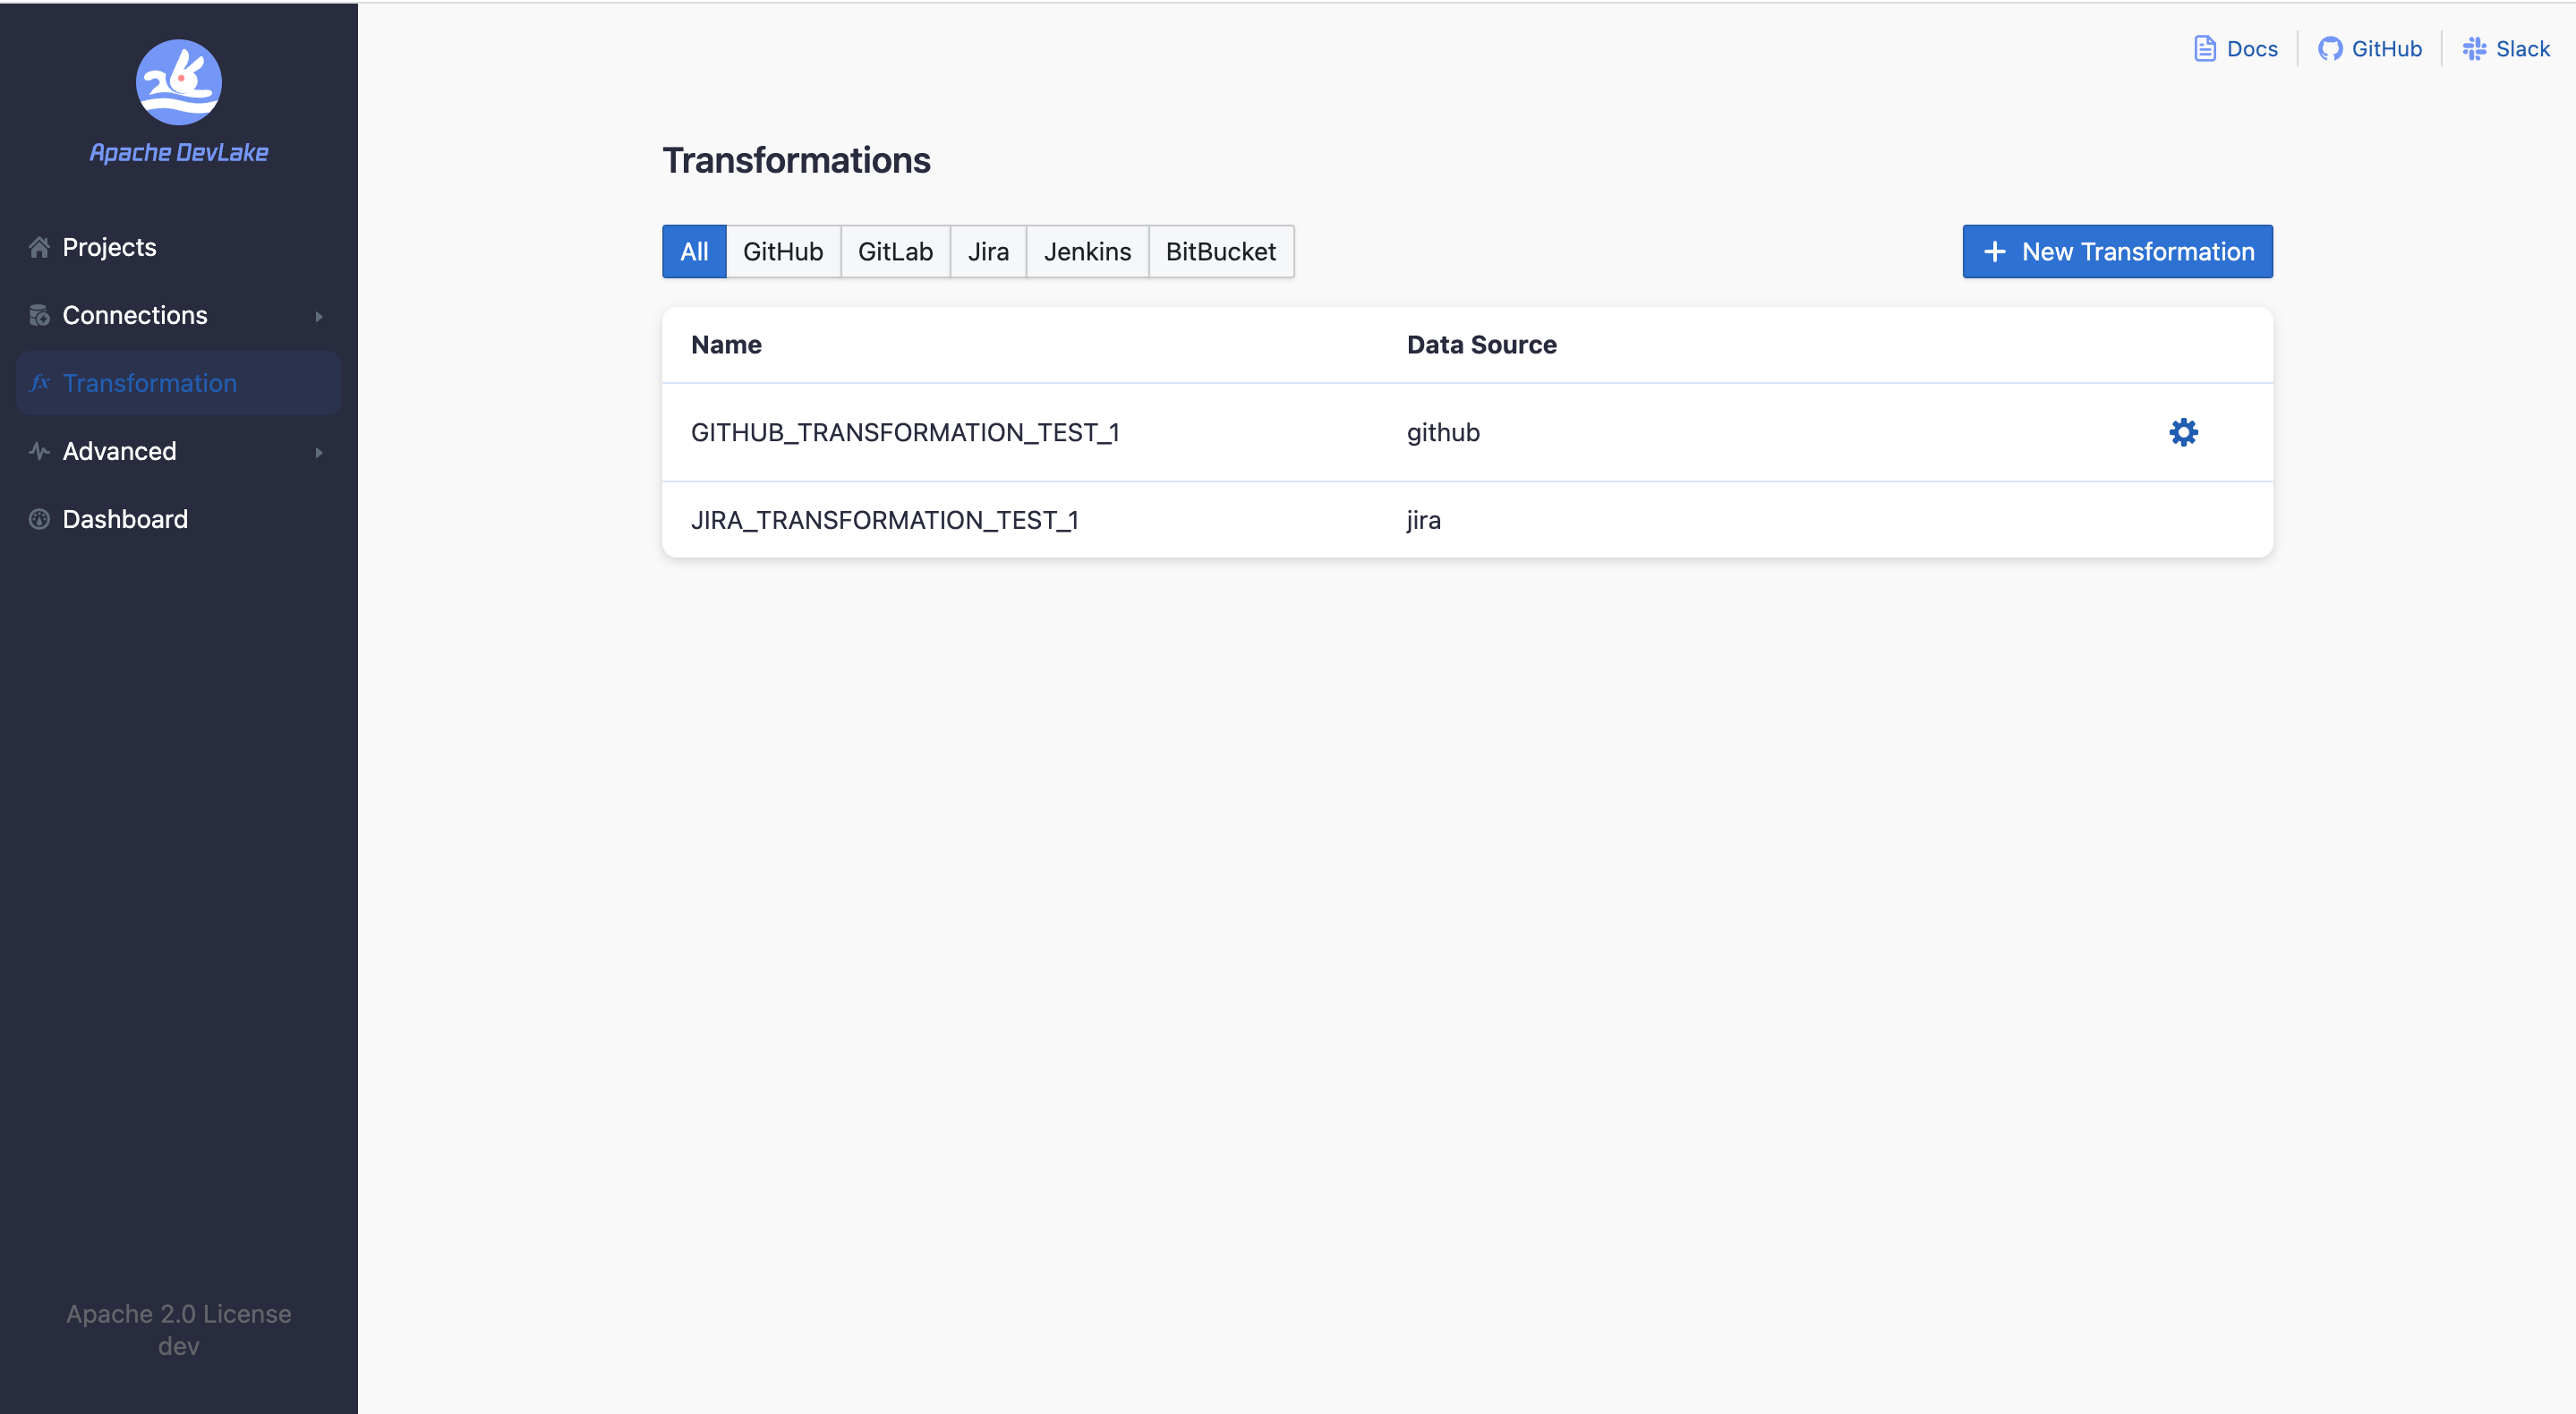Image resolution: width=2576 pixels, height=1414 pixels.
Task: Click the Projects home icon
Action: click(39, 247)
